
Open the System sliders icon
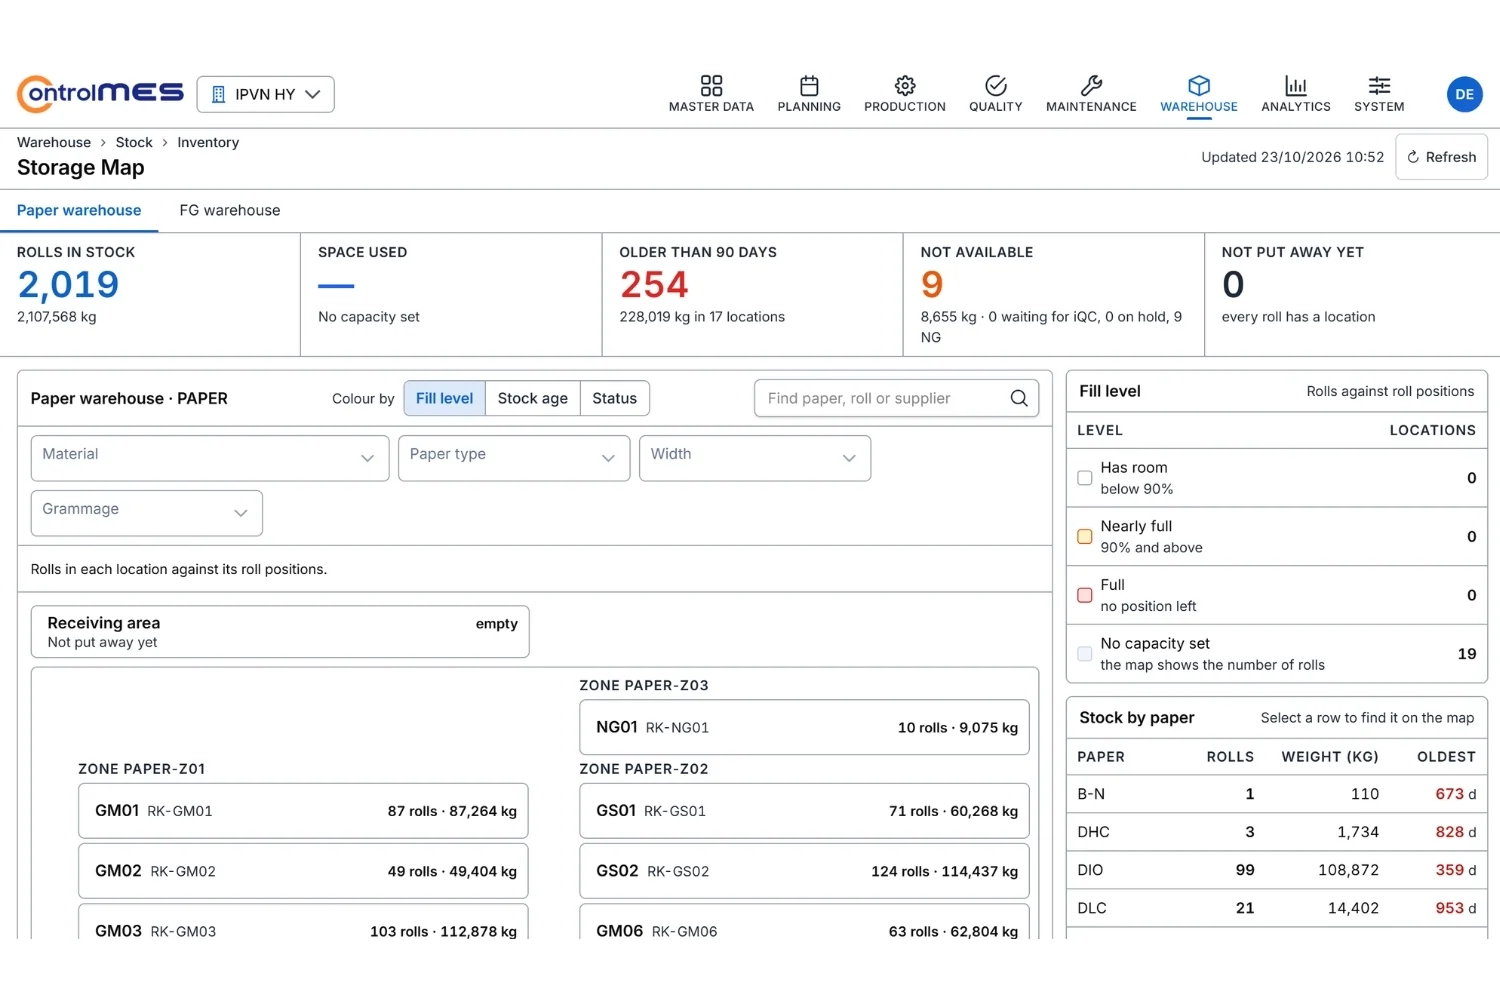tap(1379, 85)
